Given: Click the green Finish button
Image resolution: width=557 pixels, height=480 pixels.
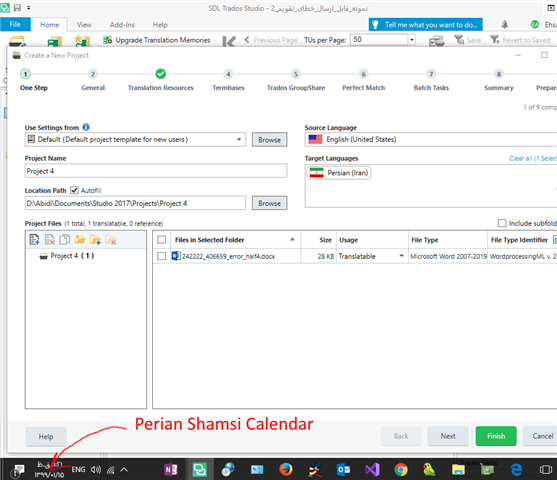Looking at the screenshot, I should click(496, 436).
